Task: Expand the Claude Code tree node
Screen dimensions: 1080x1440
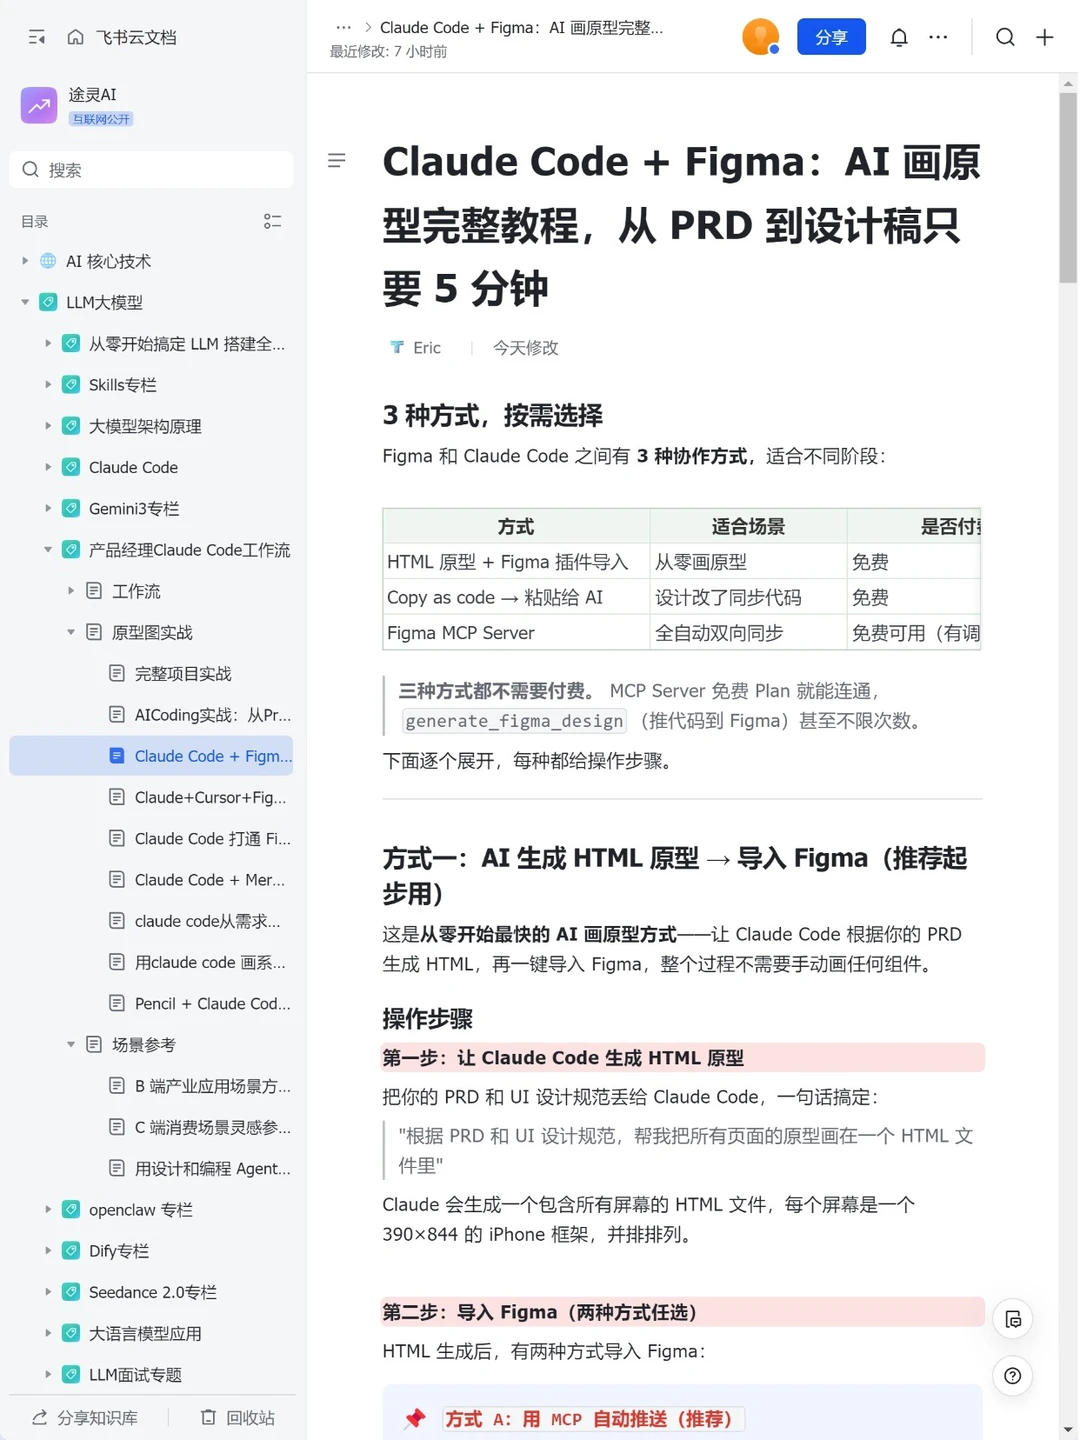Action: [x=48, y=467]
